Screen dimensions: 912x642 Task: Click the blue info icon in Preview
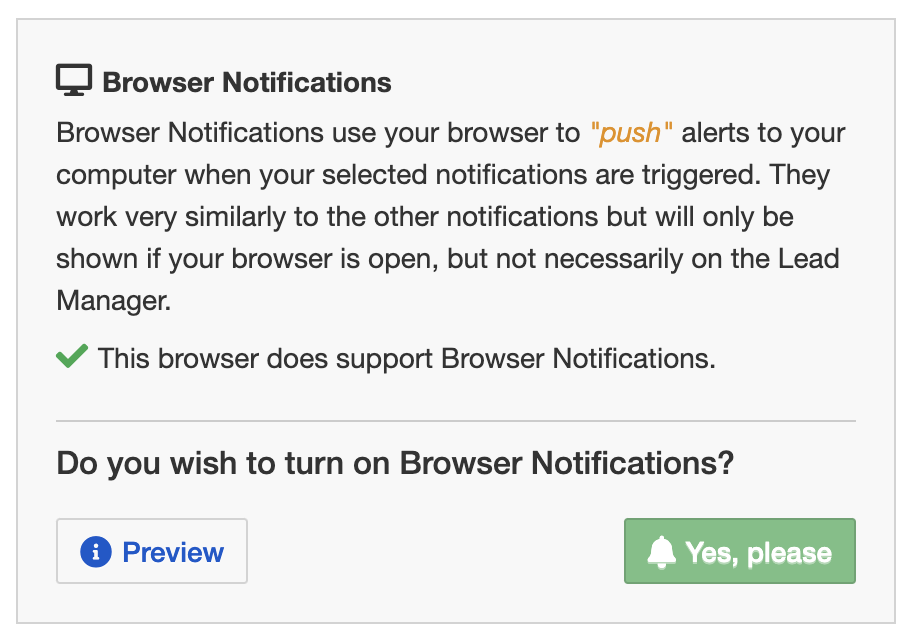(96, 551)
